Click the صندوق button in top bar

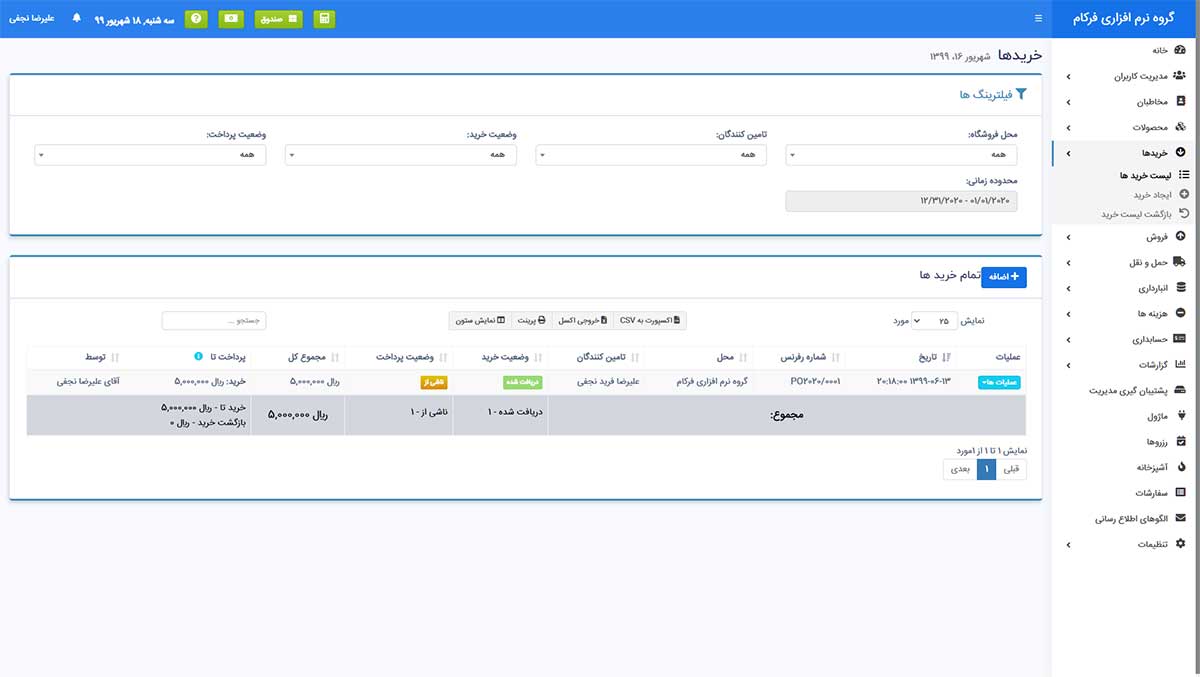point(278,19)
